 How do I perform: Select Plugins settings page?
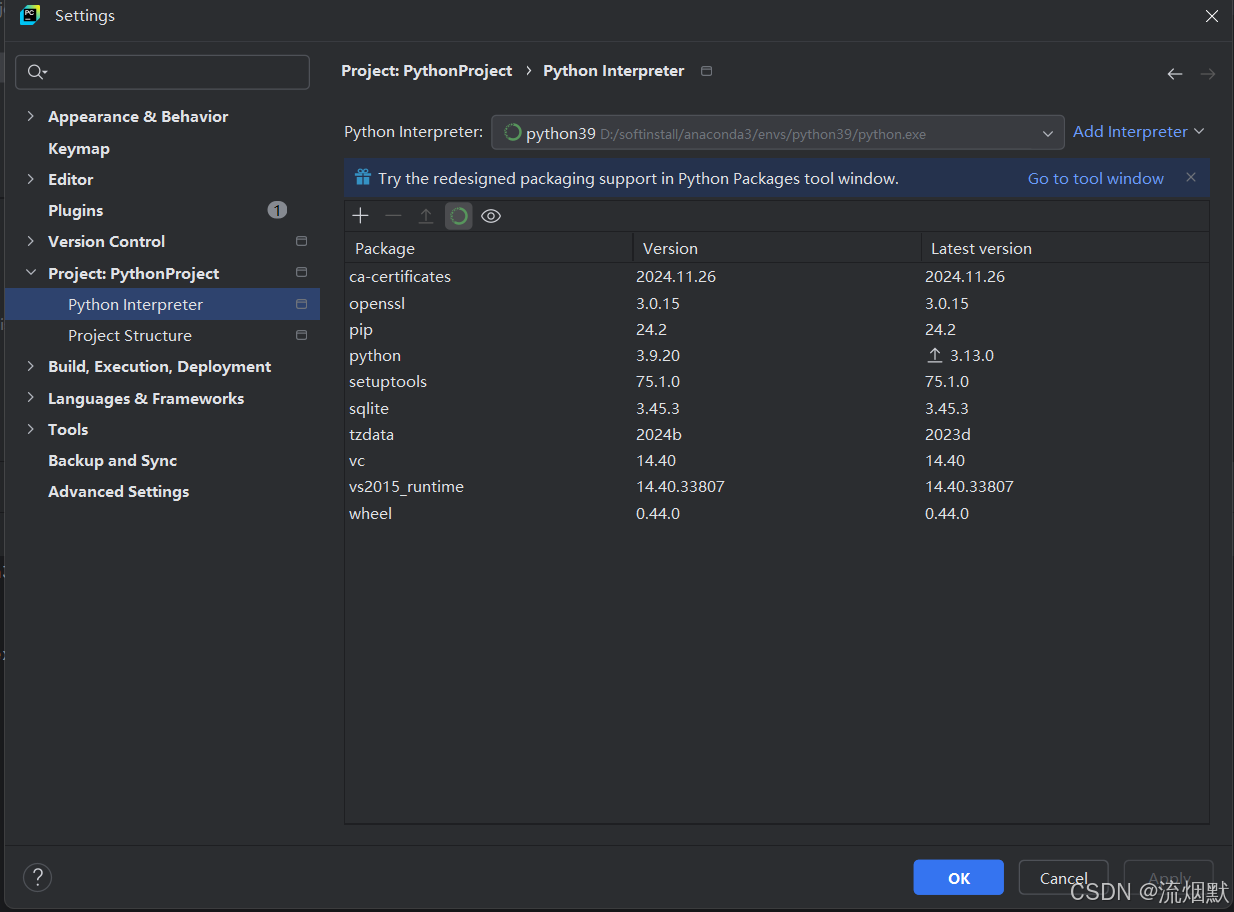point(76,210)
